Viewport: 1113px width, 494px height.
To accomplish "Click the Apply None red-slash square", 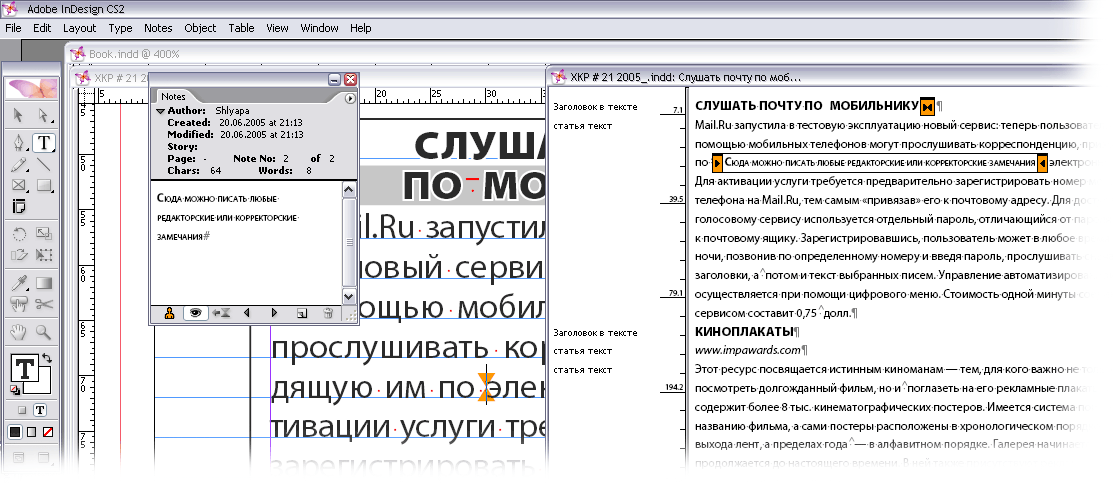I will (48, 432).
